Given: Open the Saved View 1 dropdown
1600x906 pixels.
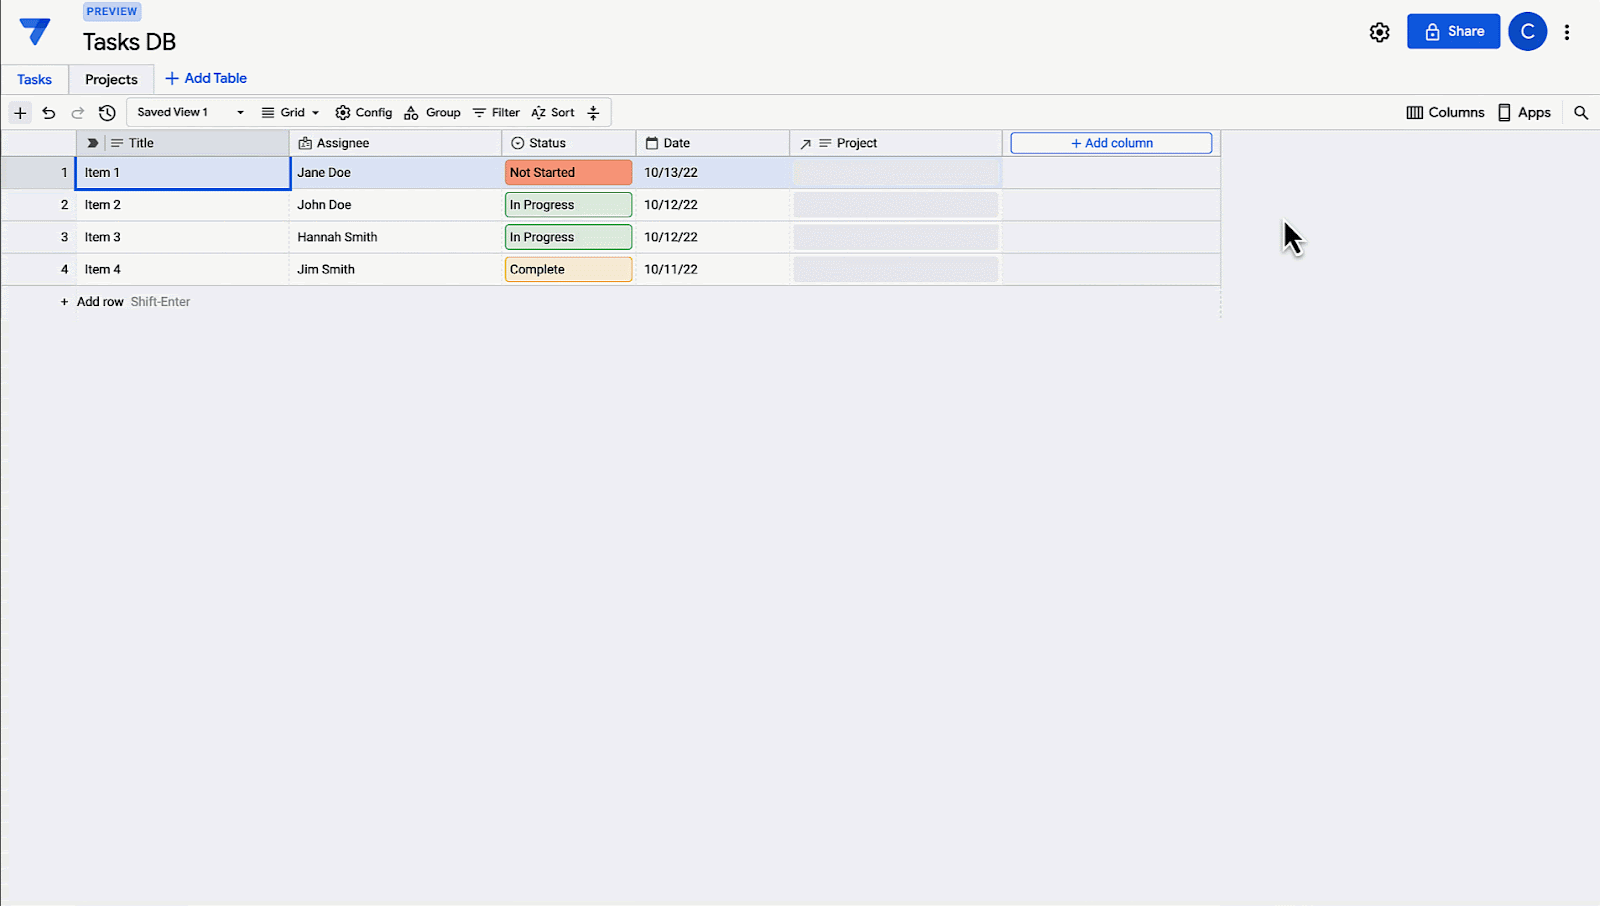Looking at the screenshot, I should coord(190,113).
